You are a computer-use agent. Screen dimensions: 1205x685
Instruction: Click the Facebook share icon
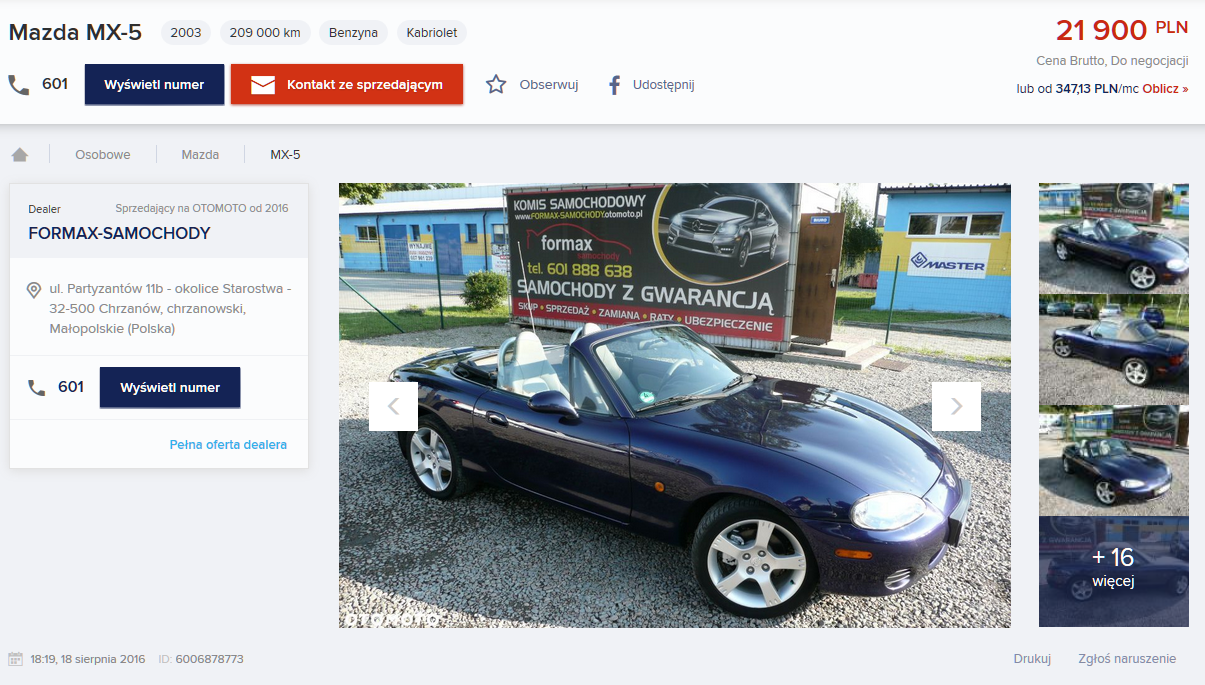[x=615, y=85]
